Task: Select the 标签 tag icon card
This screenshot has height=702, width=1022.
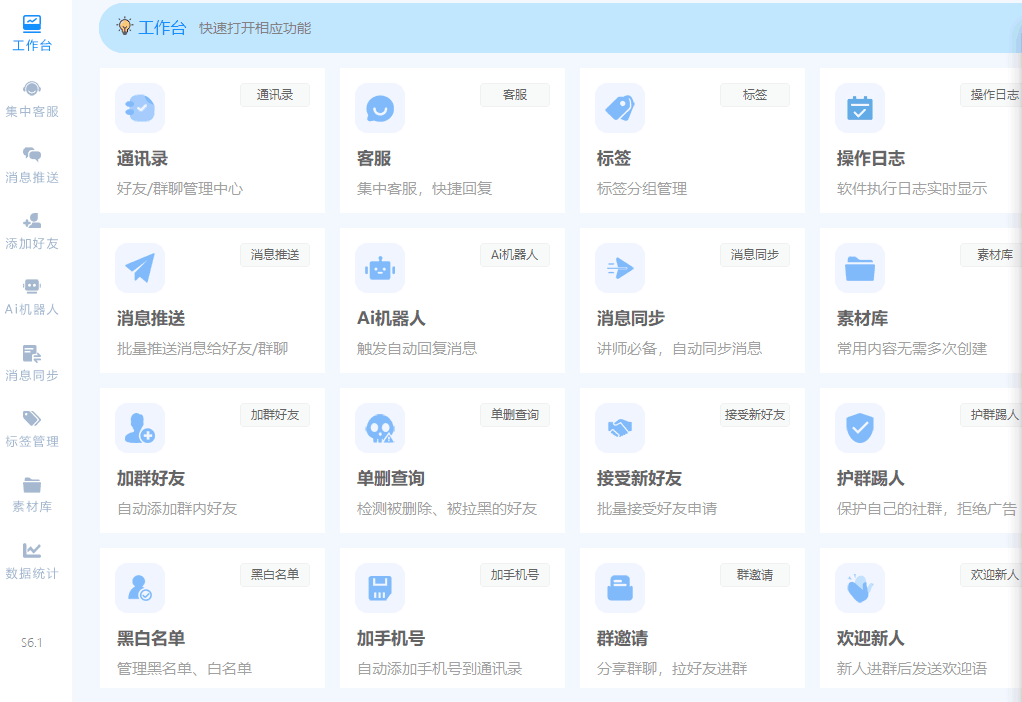Action: 620,108
